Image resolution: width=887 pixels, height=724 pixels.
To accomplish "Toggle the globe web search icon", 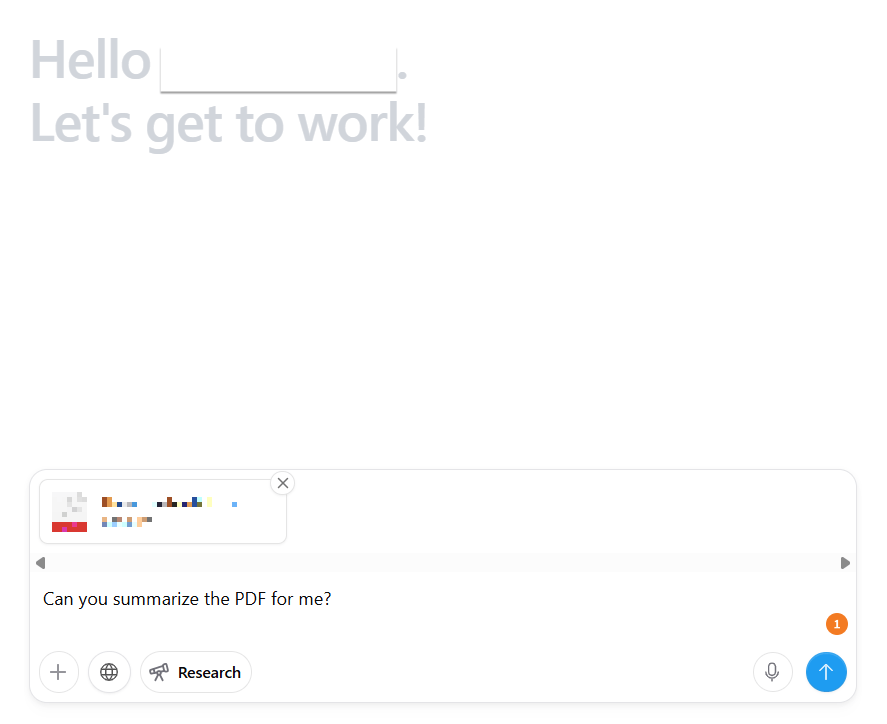I will [109, 672].
